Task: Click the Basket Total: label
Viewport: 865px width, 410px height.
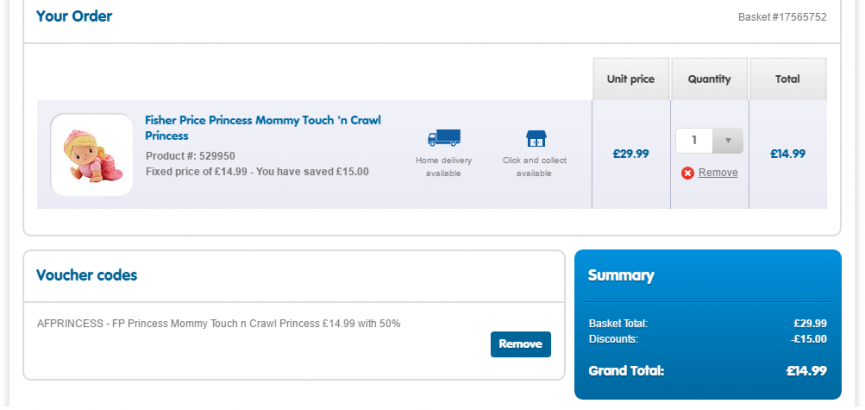Action: (618, 323)
